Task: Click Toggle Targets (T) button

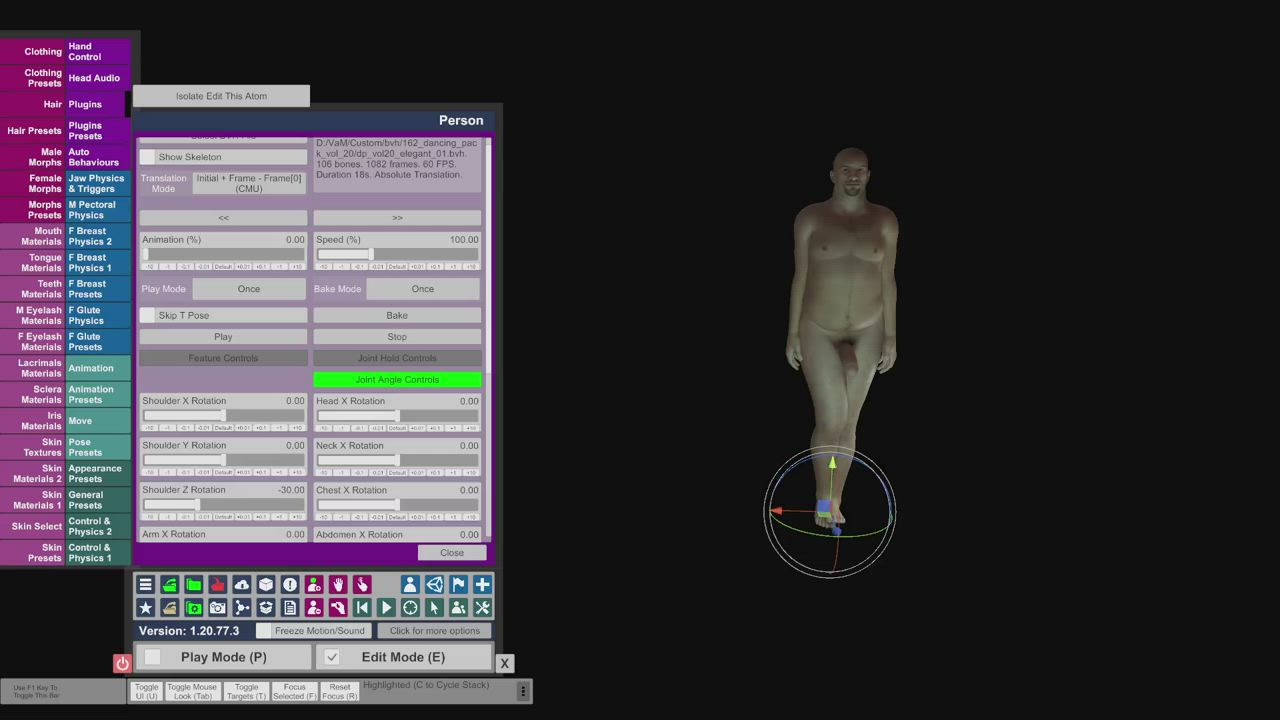Action: pyautogui.click(x=246, y=691)
